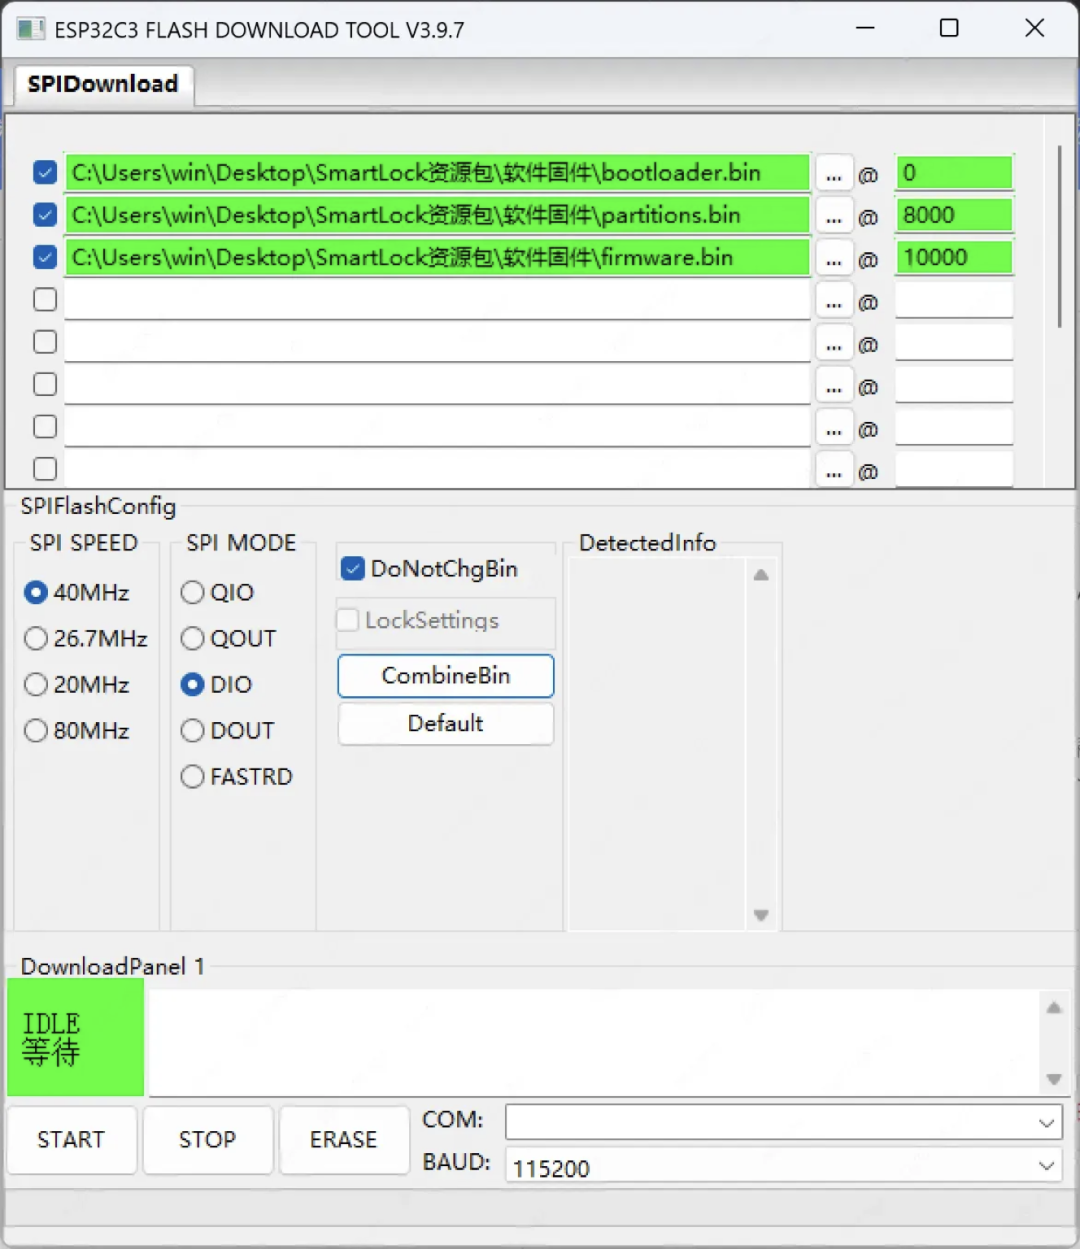The image size is (1080, 1249).
Task: Click DetectedInfo scroll up arrow
Action: 761,575
